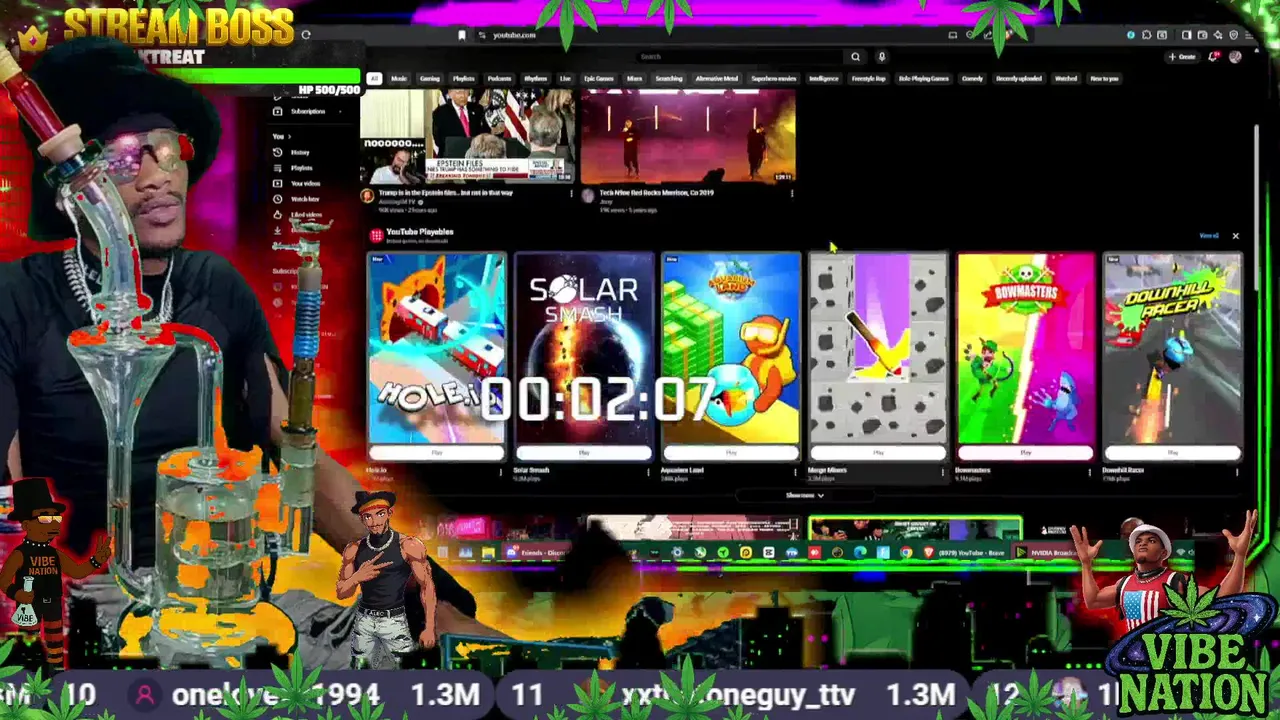Expand the You section in sidebar

click(281, 136)
